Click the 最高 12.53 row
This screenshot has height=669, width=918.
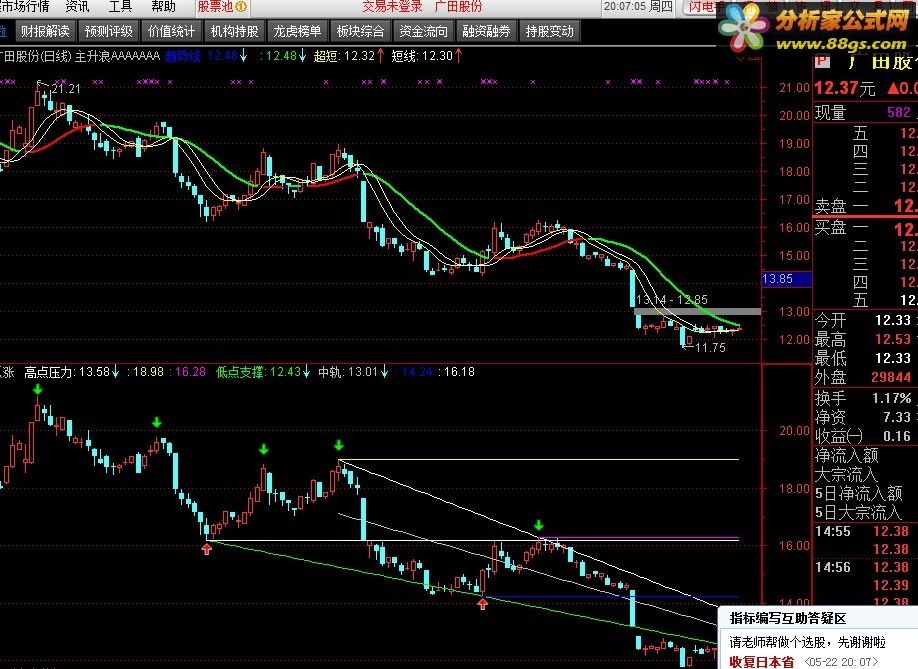pos(866,339)
